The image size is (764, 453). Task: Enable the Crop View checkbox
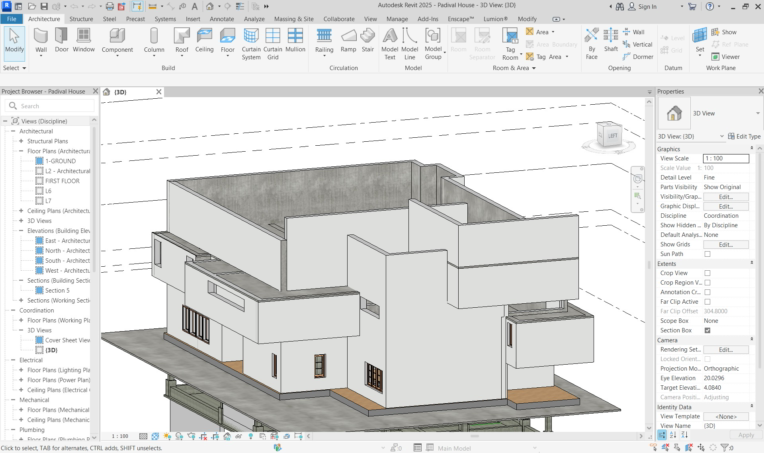(x=707, y=273)
